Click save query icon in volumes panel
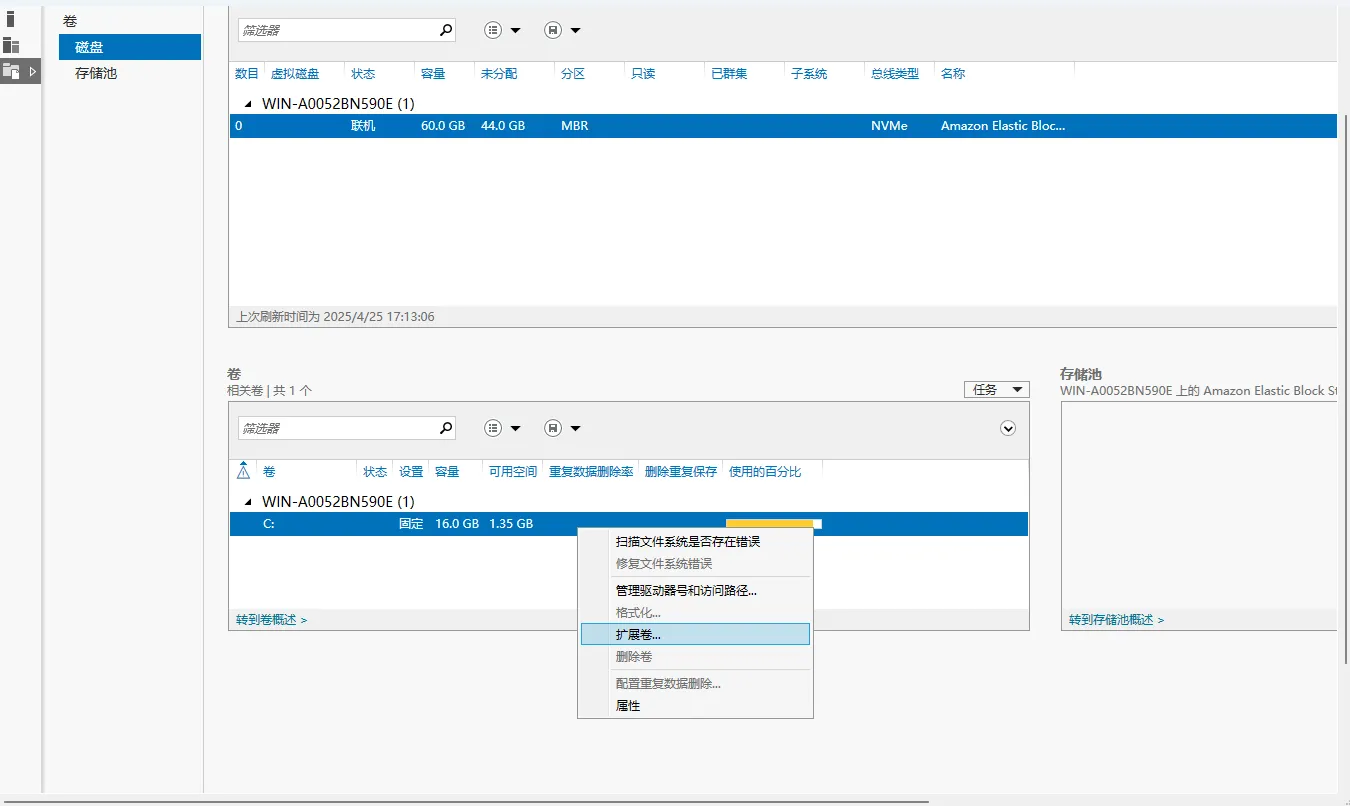Viewport: 1350px width, 806px height. 562,428
